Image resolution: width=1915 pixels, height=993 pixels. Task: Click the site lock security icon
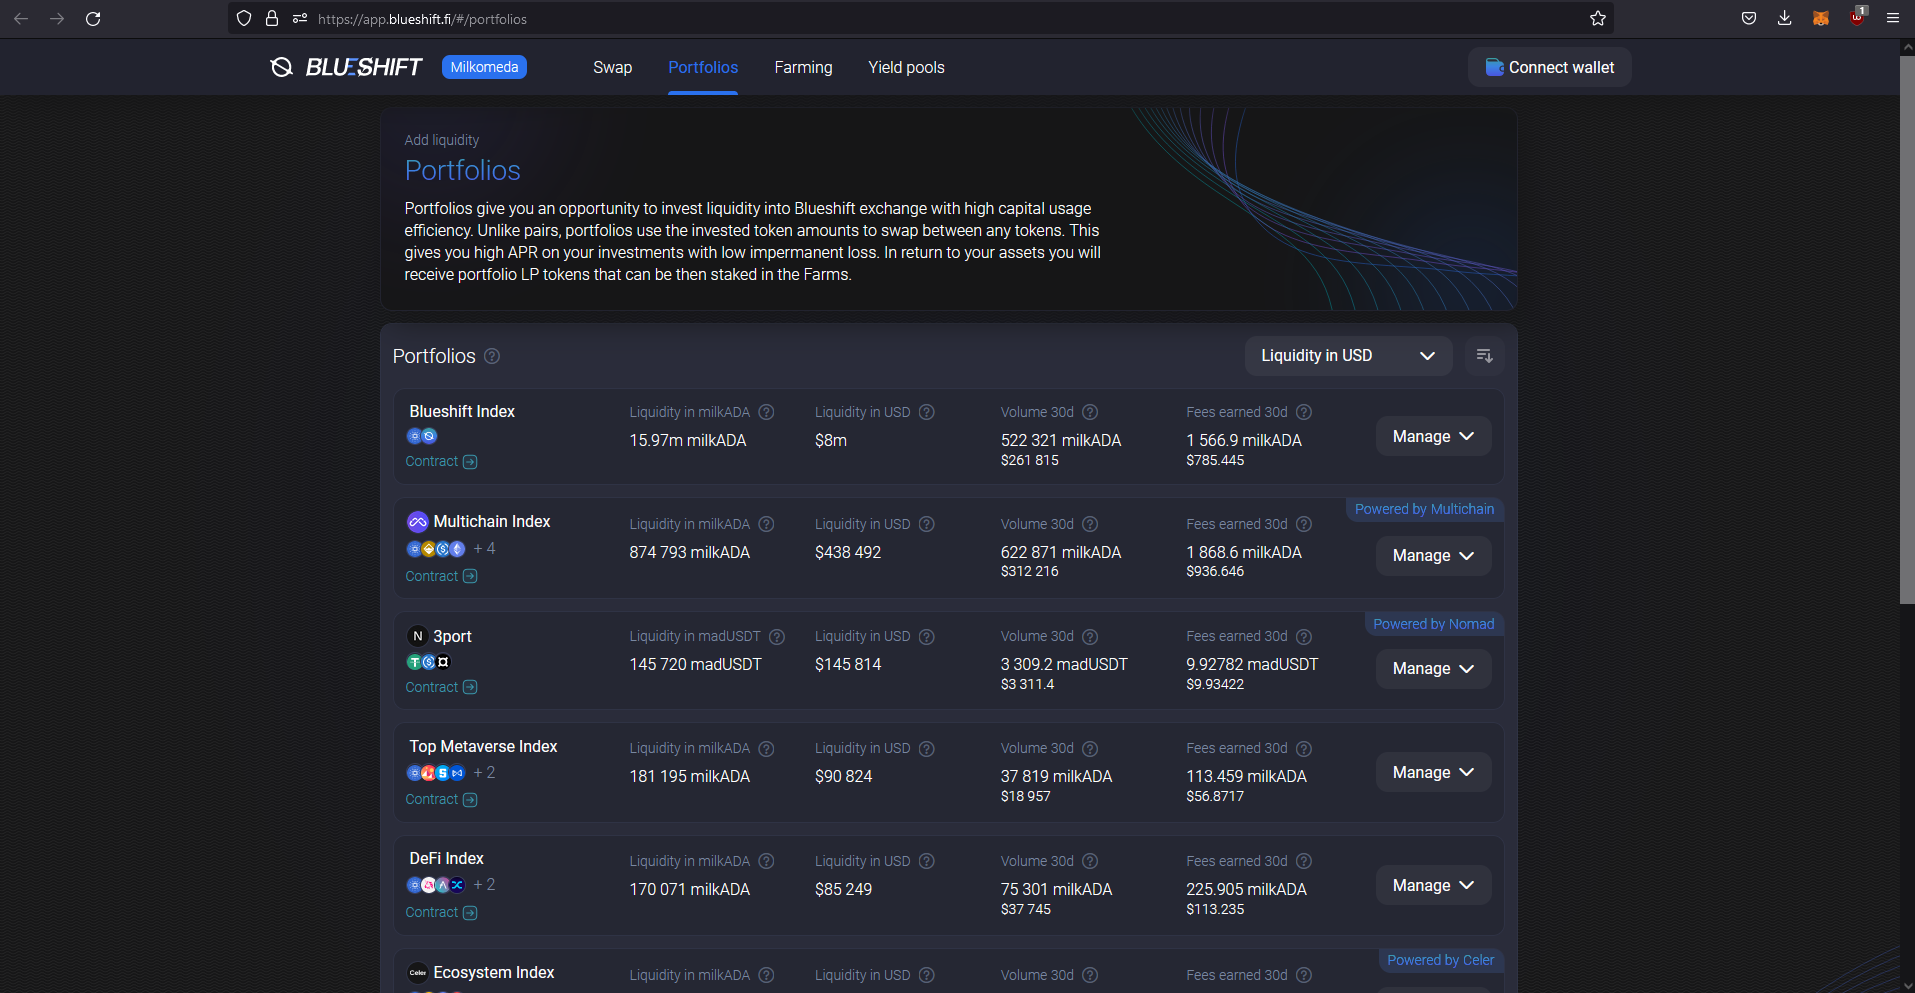point(272,19)
